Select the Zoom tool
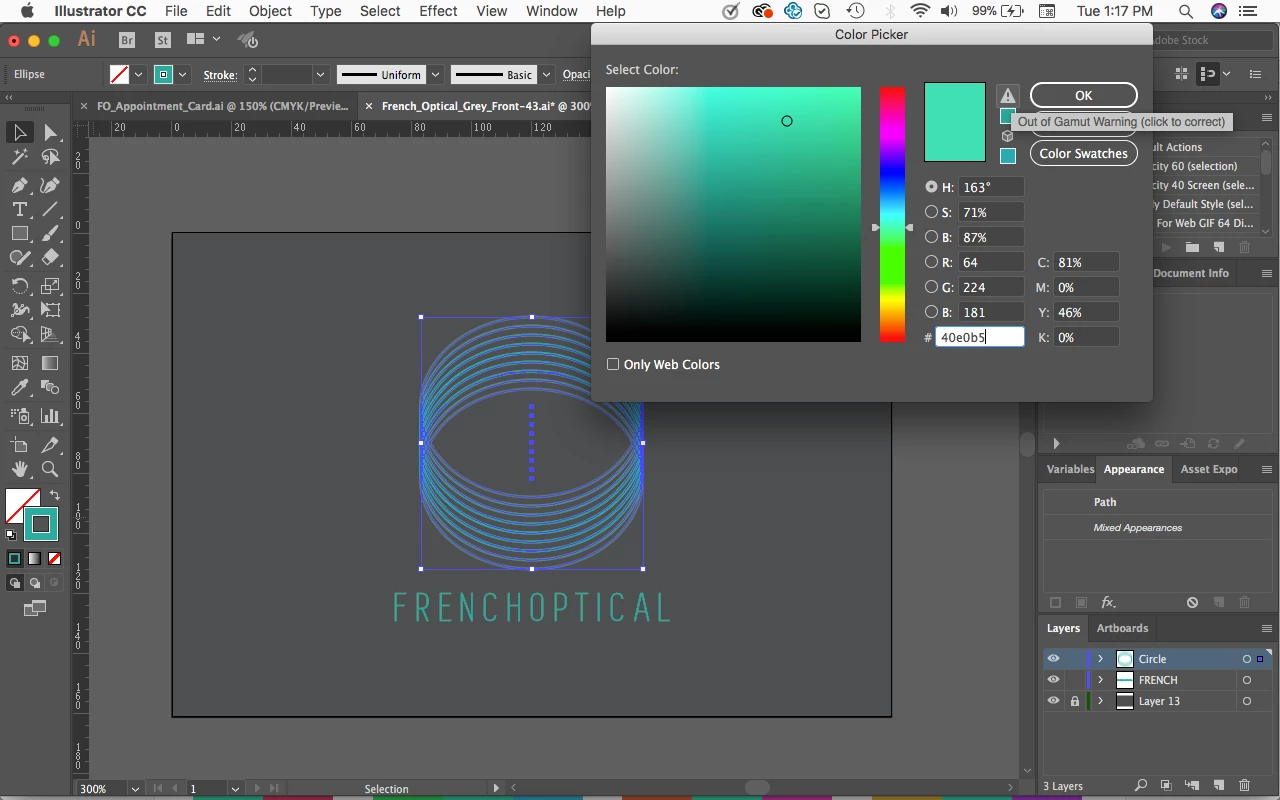Image resolution: width=1280 pixels, height=800 pixels. point(50,469)
